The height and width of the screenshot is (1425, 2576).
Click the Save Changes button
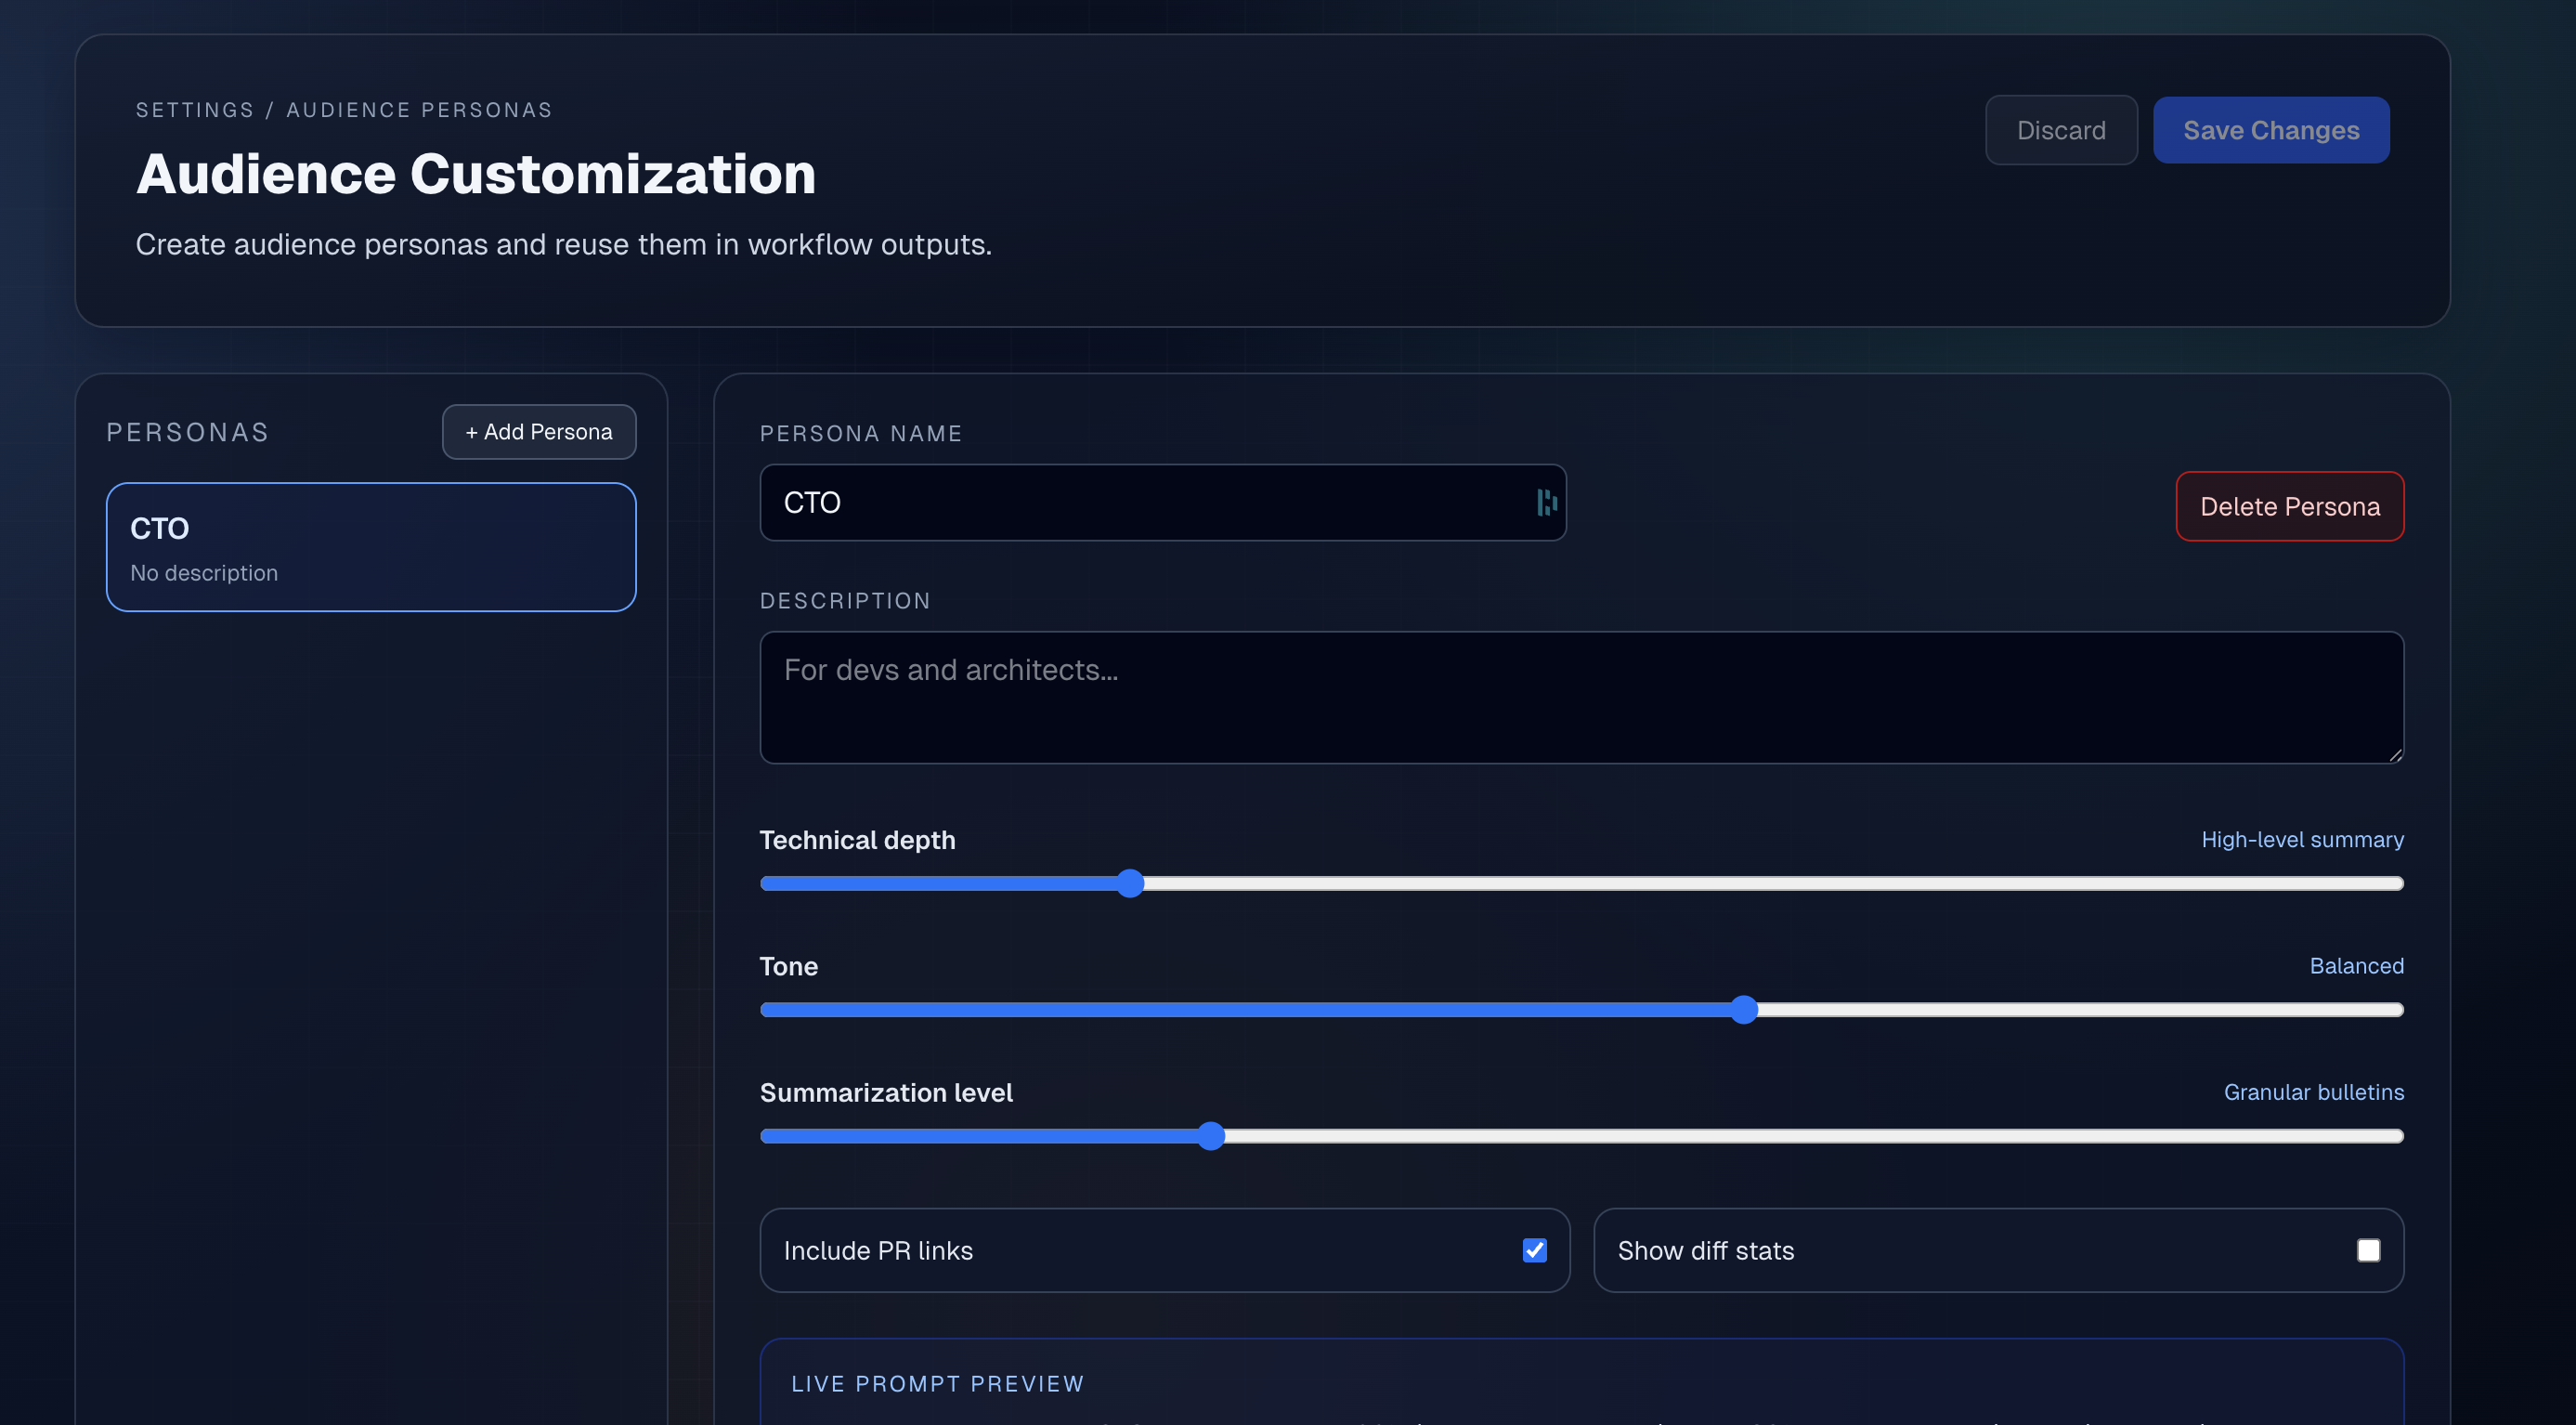(2271, 129)
